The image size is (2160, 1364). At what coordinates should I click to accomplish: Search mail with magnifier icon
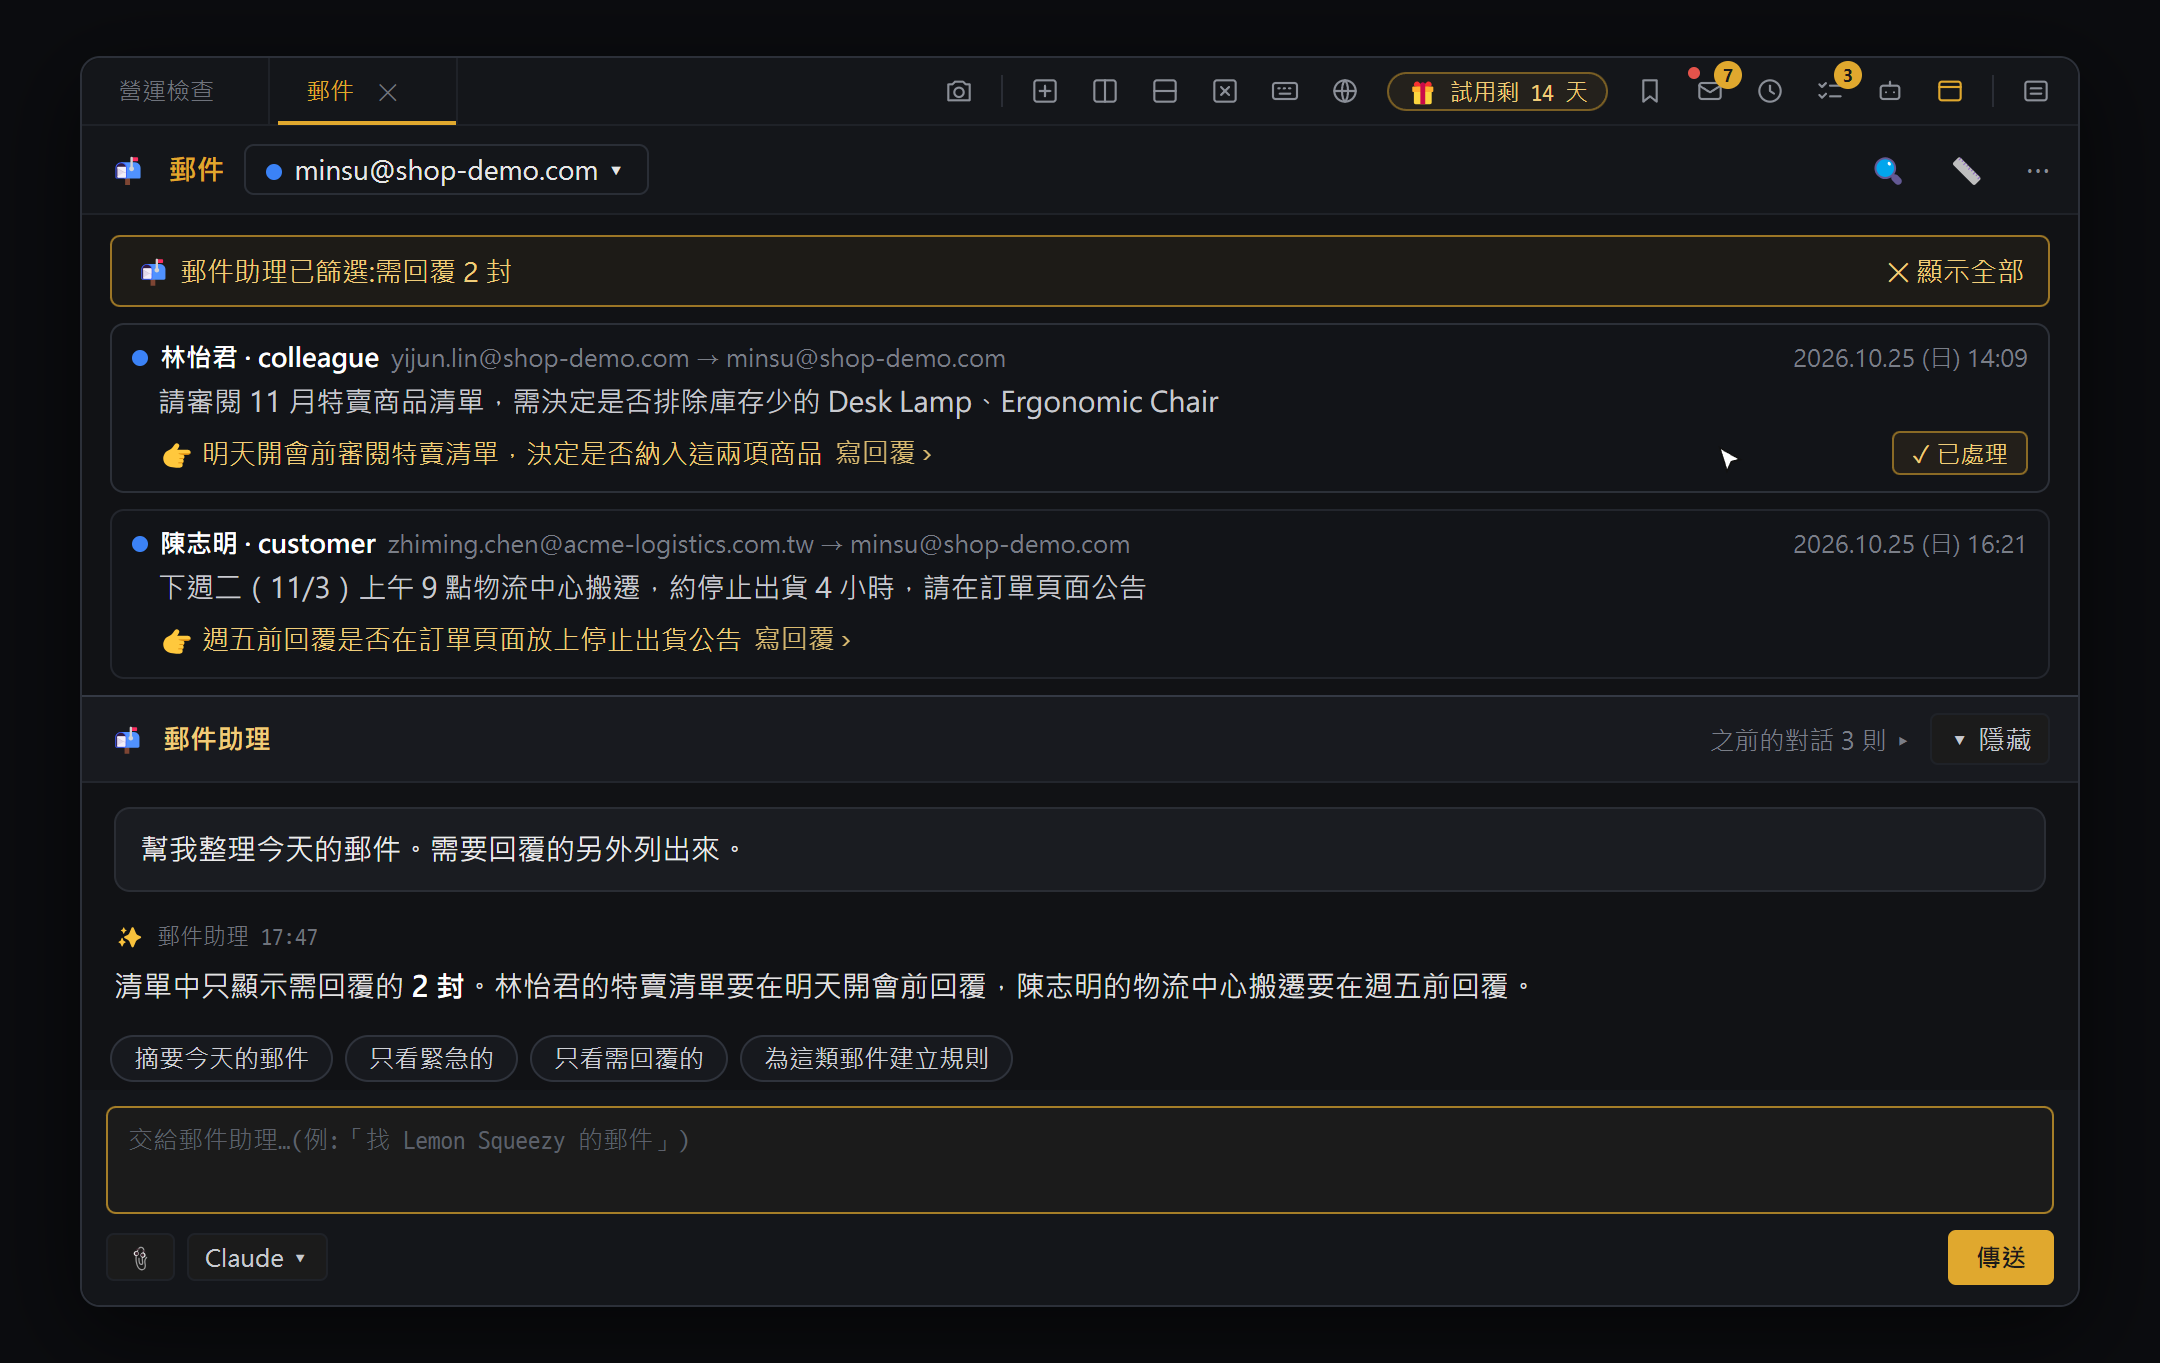1887,171
